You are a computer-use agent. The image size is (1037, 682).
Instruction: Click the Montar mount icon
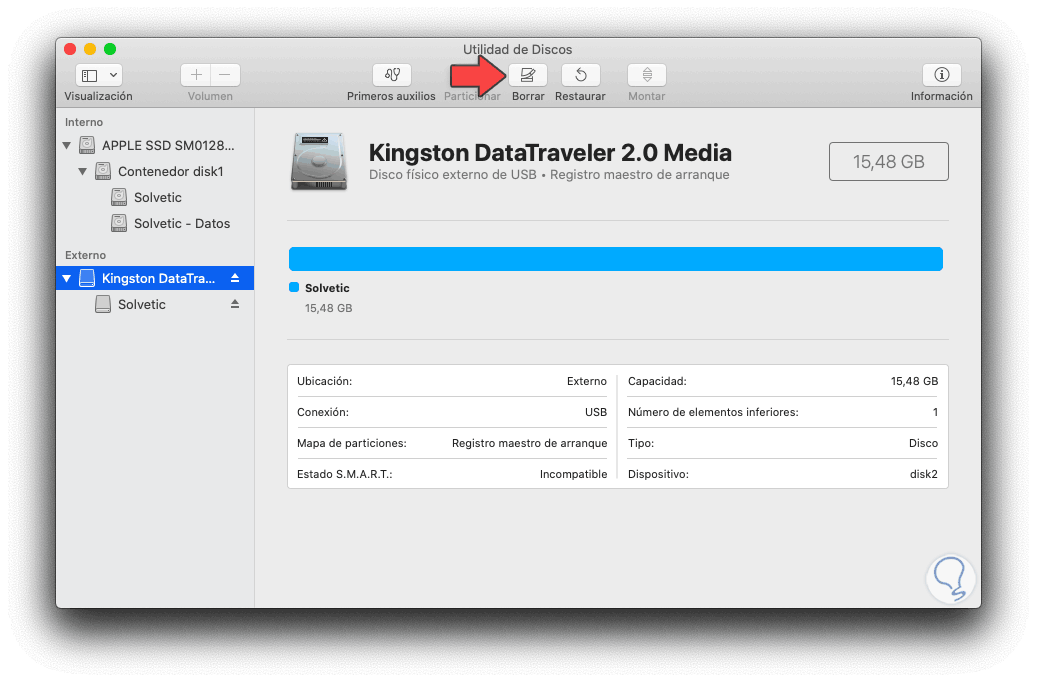click(647, 75)
